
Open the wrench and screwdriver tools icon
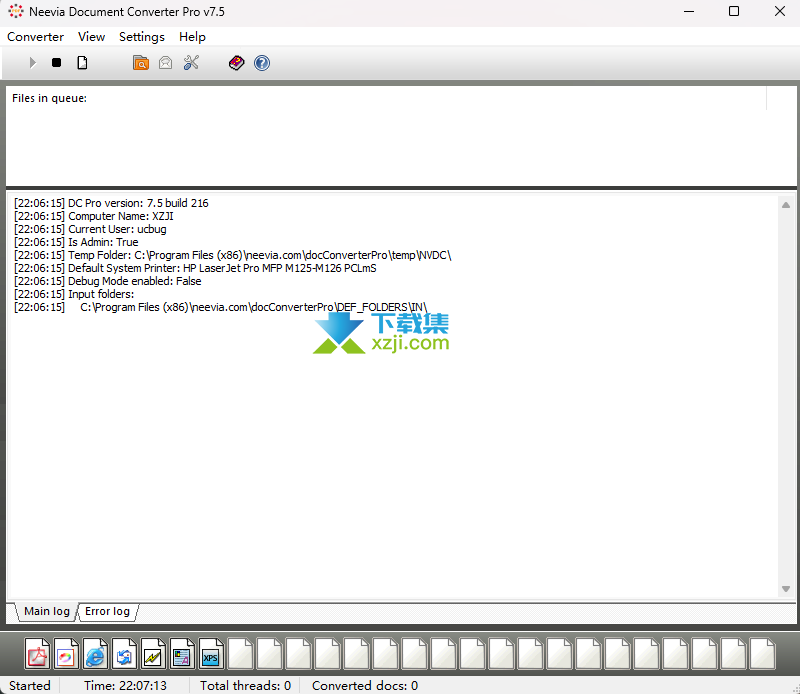(x=191, y=63)
